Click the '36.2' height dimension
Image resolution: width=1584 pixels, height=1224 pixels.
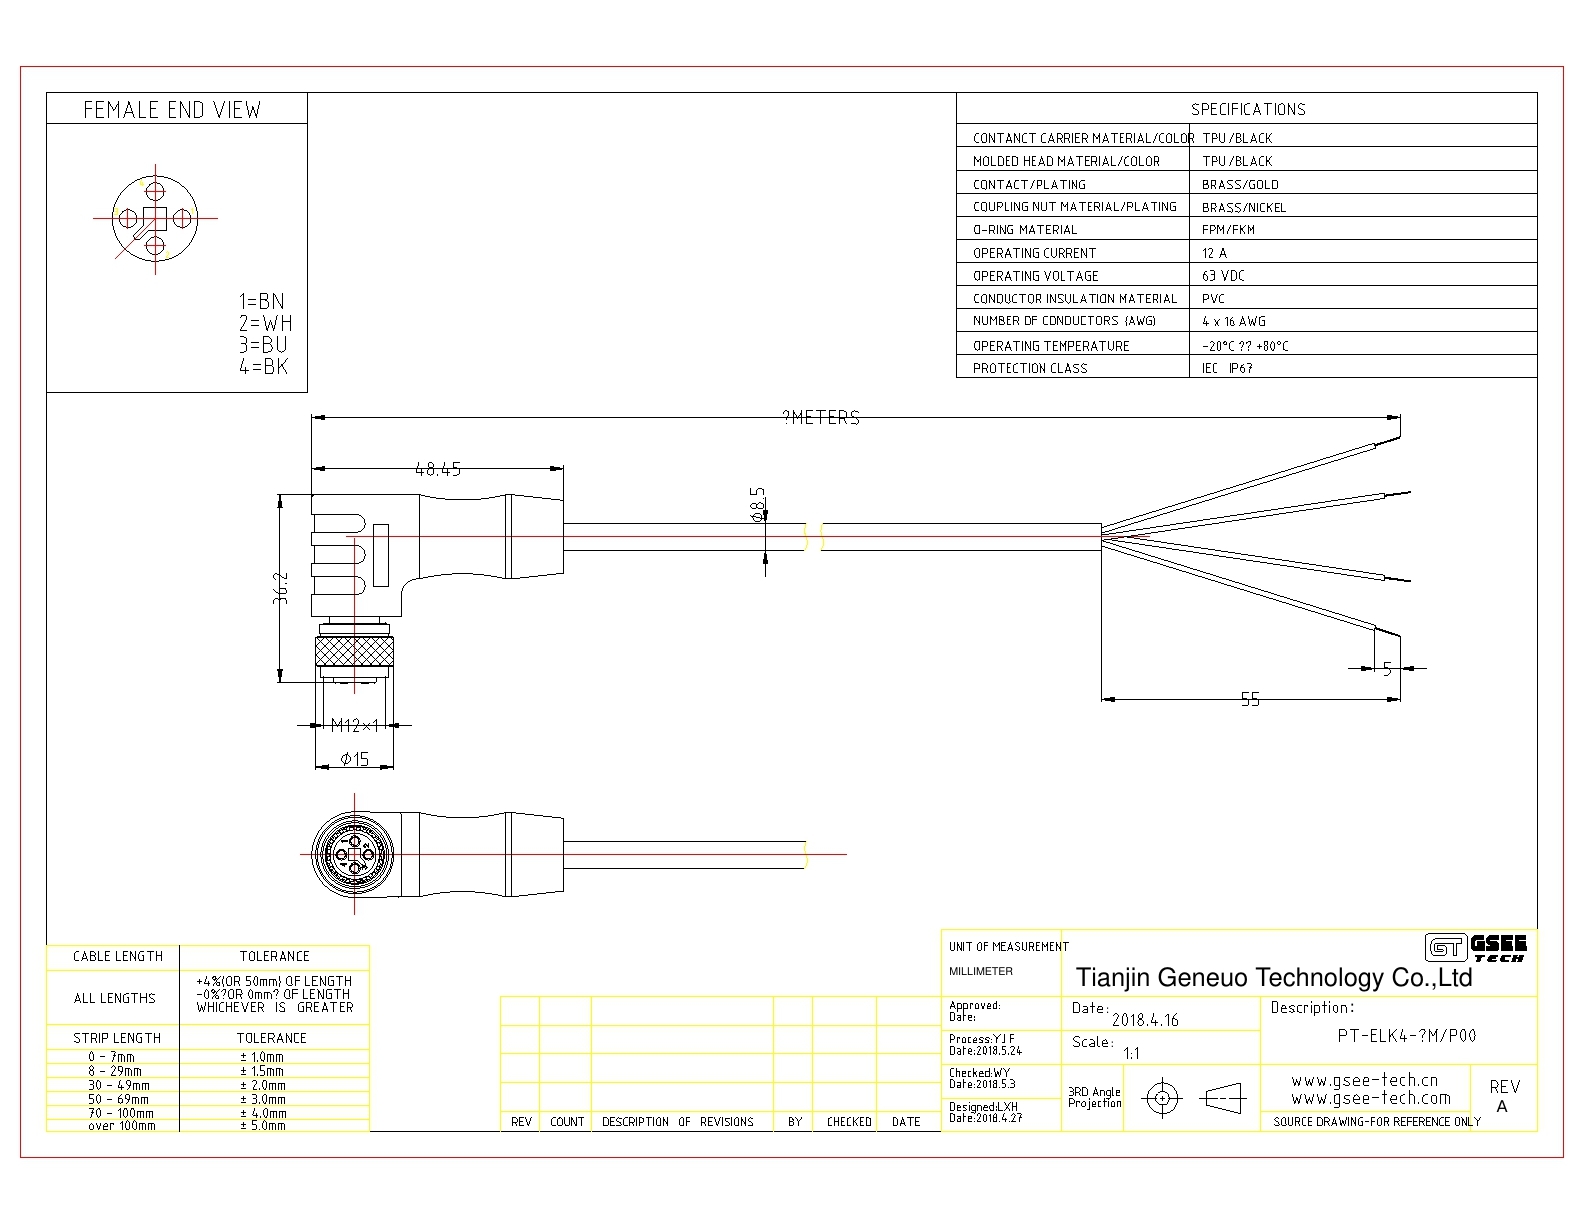tap(281, 587)
